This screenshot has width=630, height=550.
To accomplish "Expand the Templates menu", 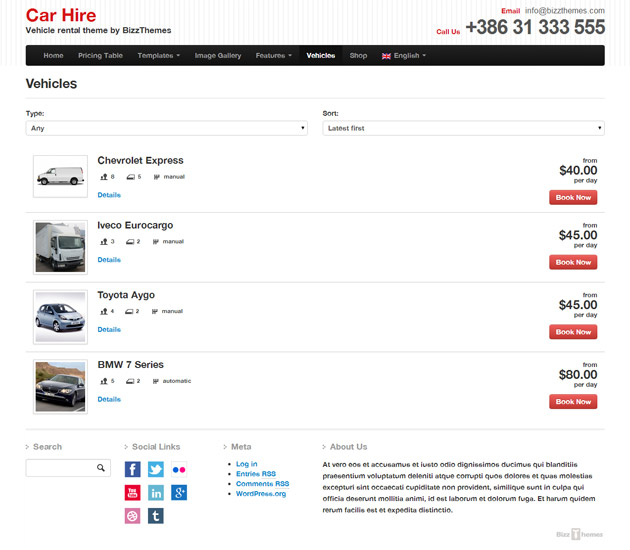I will click(159, 55).
